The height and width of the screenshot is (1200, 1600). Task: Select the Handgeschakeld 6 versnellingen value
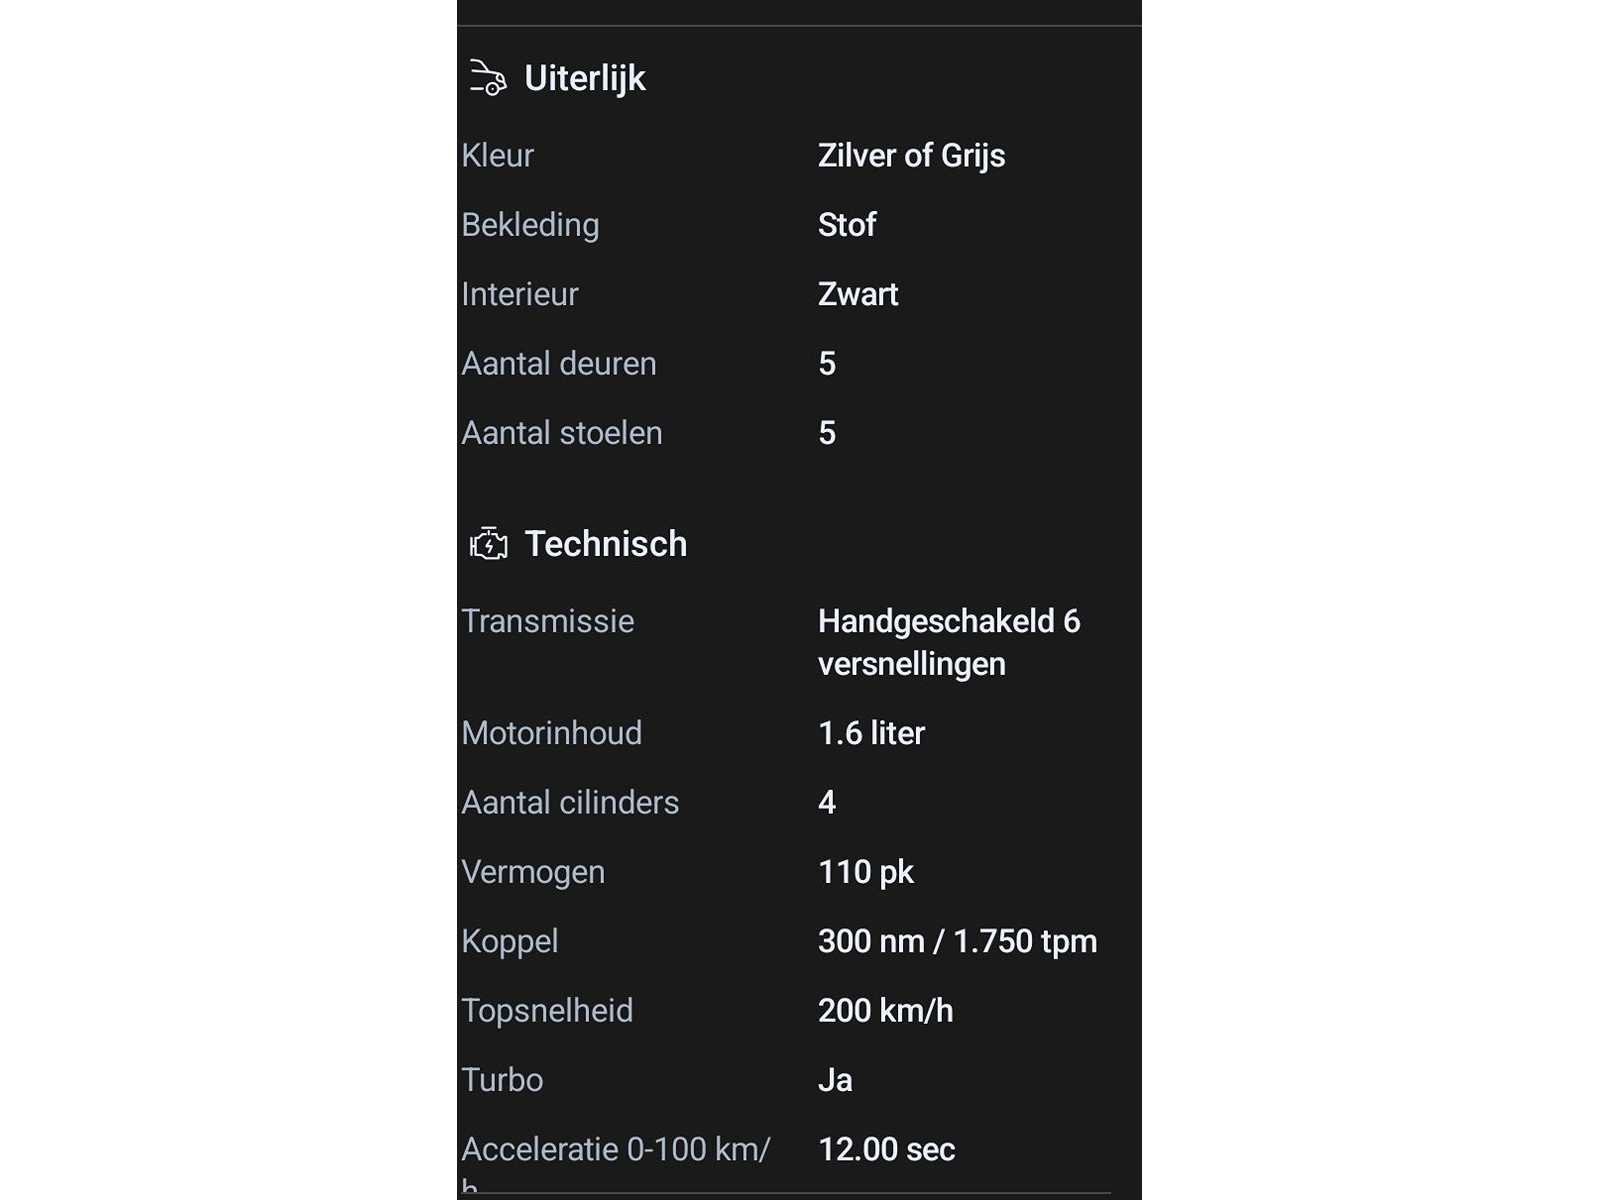click(948, 642)
